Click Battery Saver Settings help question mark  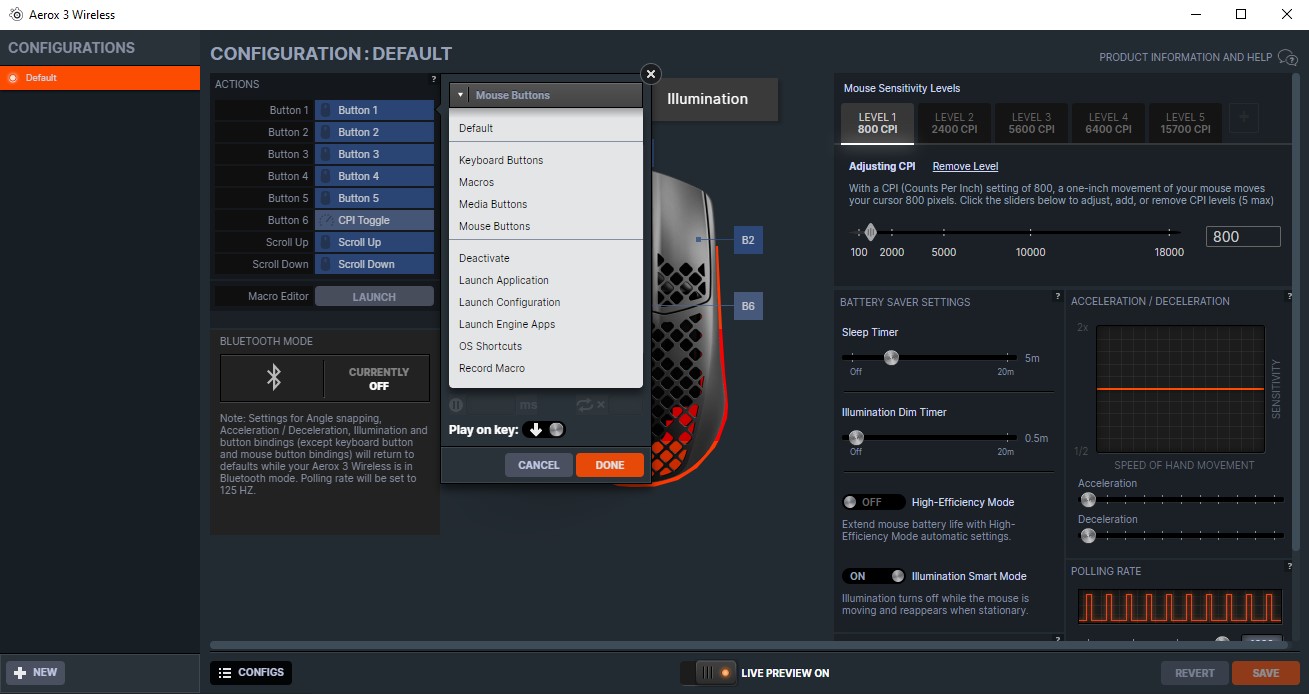pyautogui.click(x=1057, y=297)
